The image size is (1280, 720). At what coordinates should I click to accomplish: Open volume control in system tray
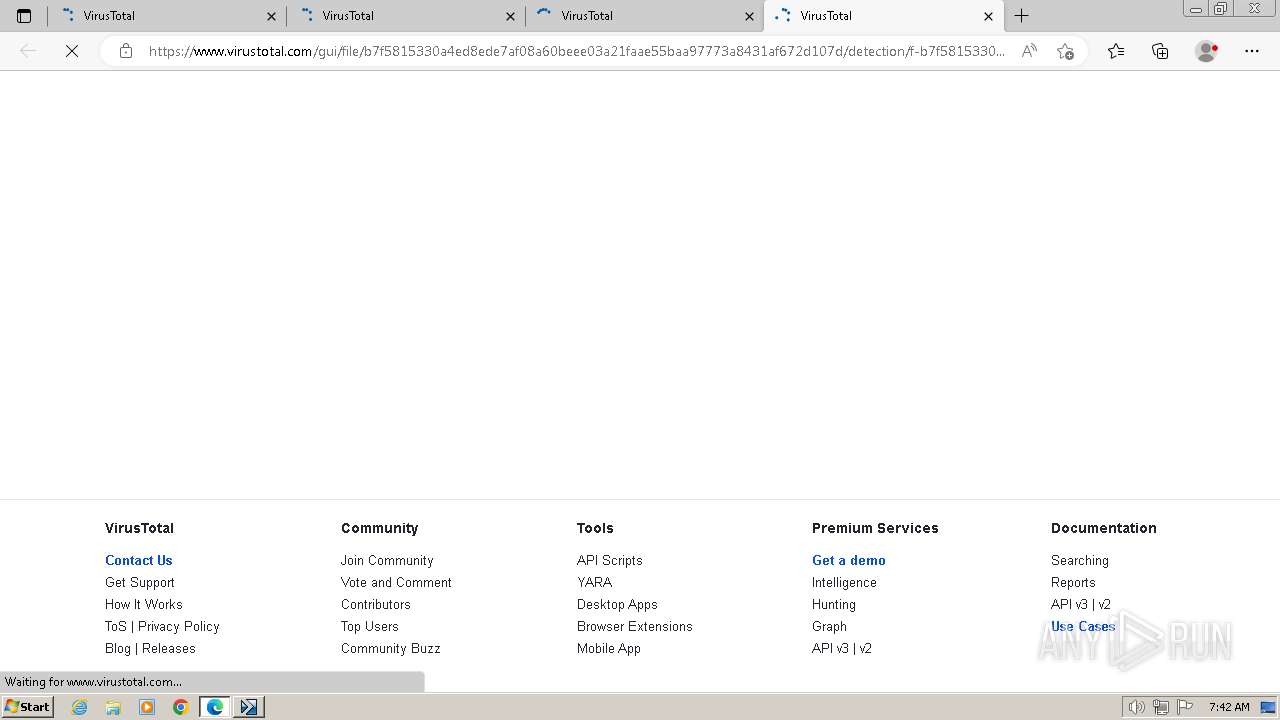tap(1136, 707)
